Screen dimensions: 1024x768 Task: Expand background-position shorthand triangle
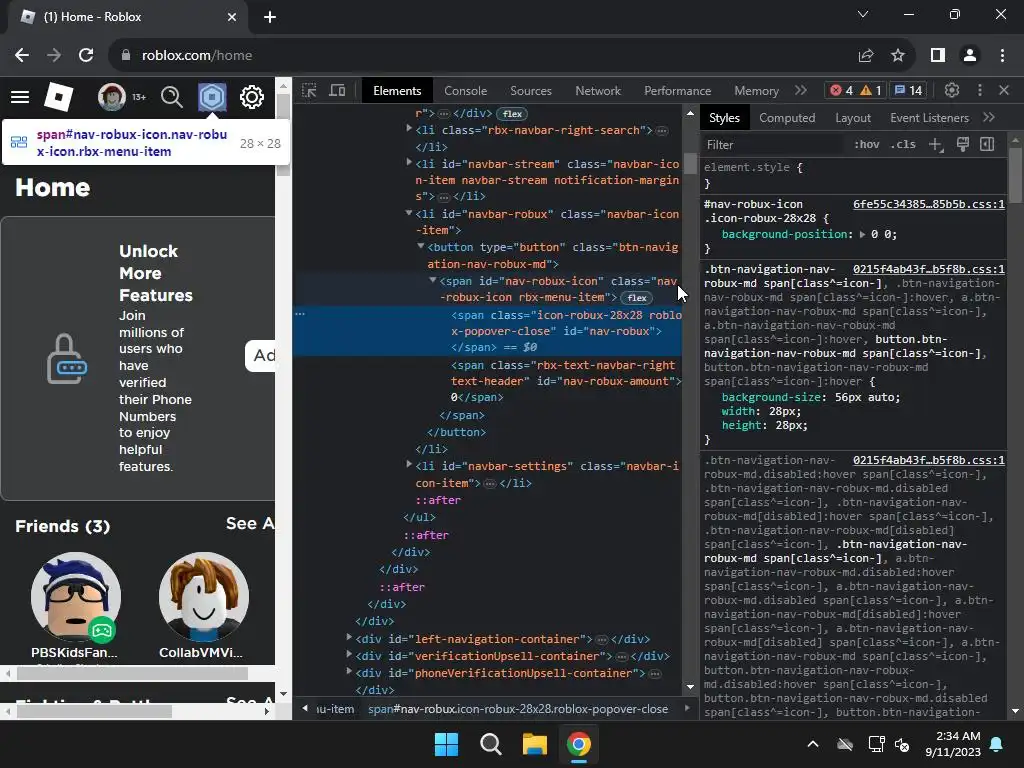pyautogui.click(x=863, y=234)
